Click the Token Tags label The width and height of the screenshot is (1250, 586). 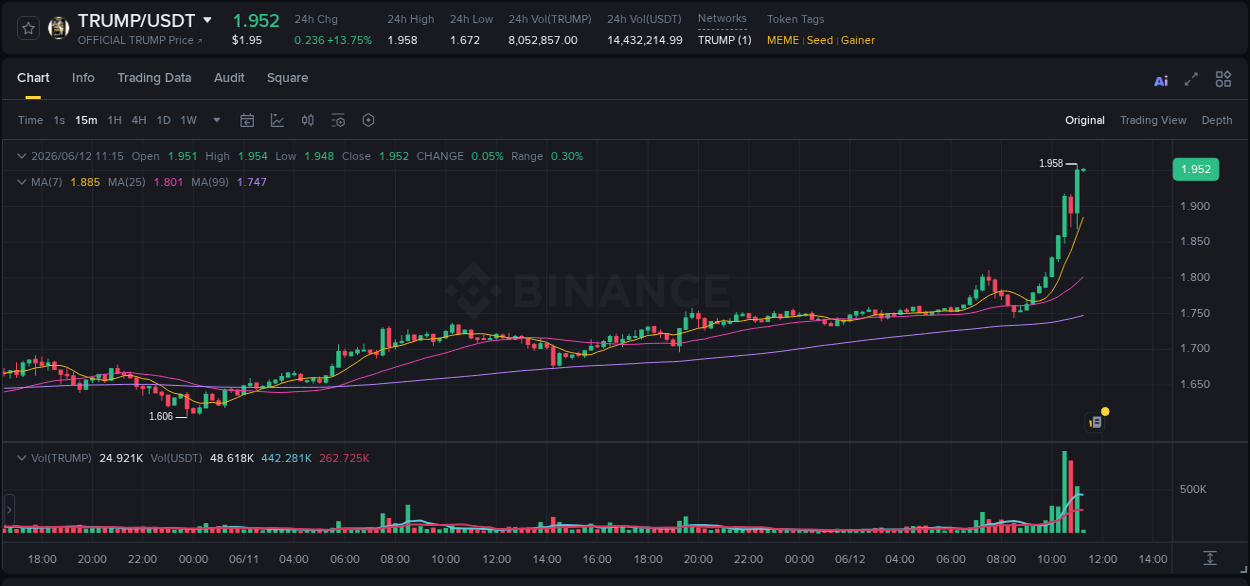point(795,19)
